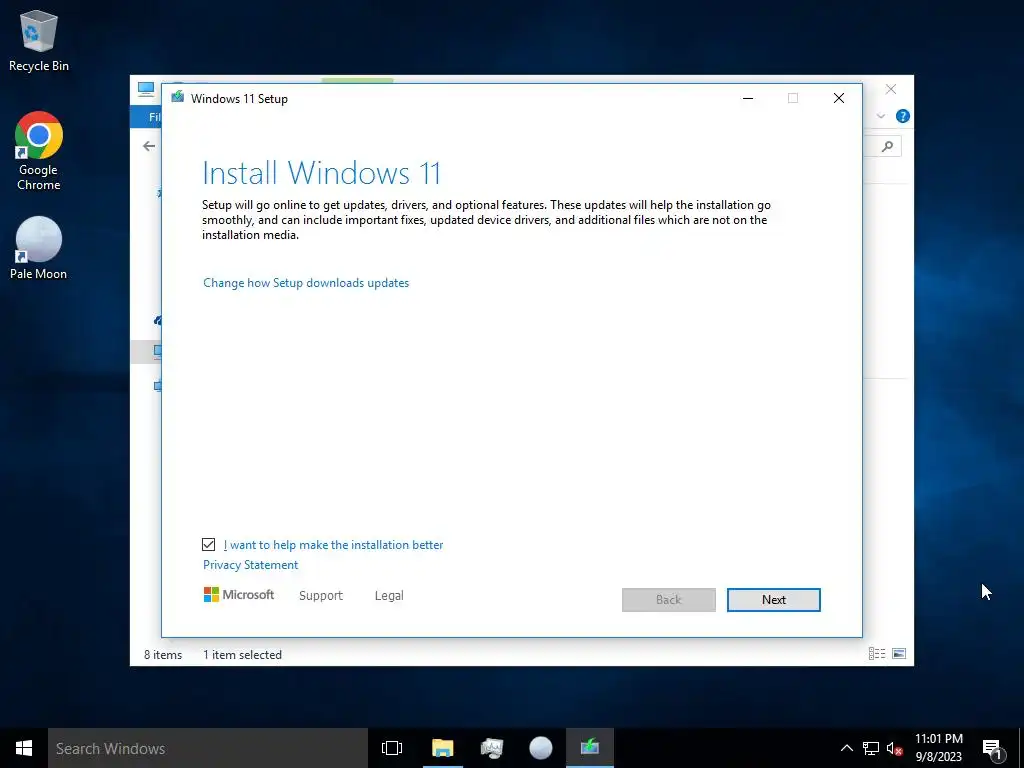Click the back arrow in File Explorer
The width and height of the screenshot is (1024, 768).
coord(149,146)
